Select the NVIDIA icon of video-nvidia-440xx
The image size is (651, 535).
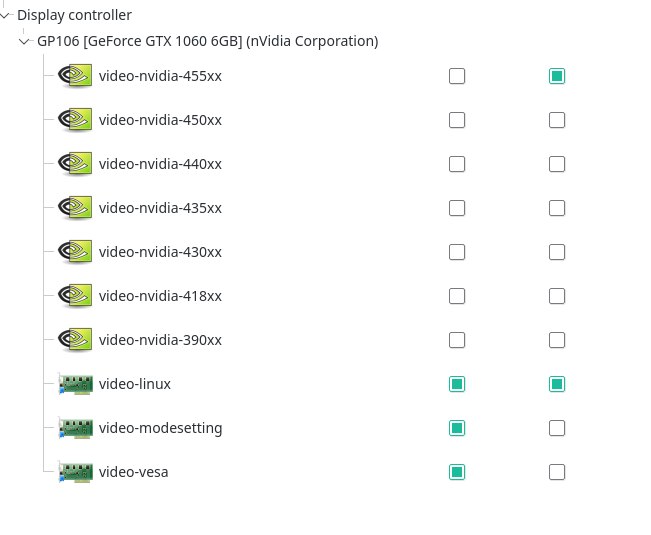[75, 164]
